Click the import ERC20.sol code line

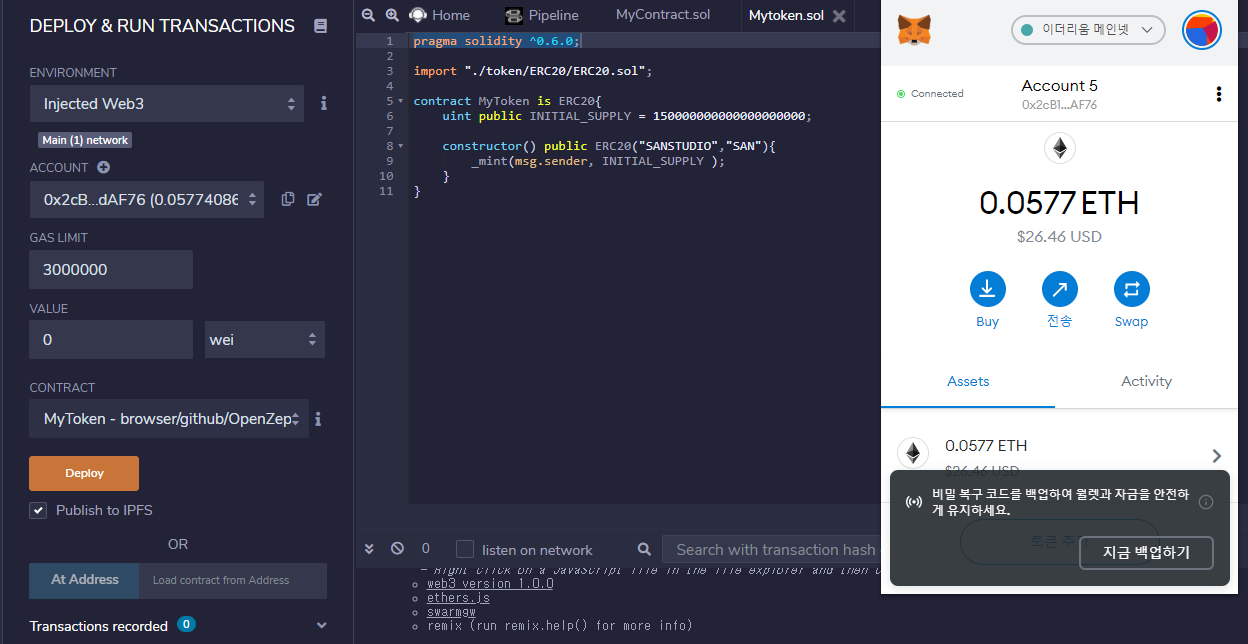[x=533, y=71]
